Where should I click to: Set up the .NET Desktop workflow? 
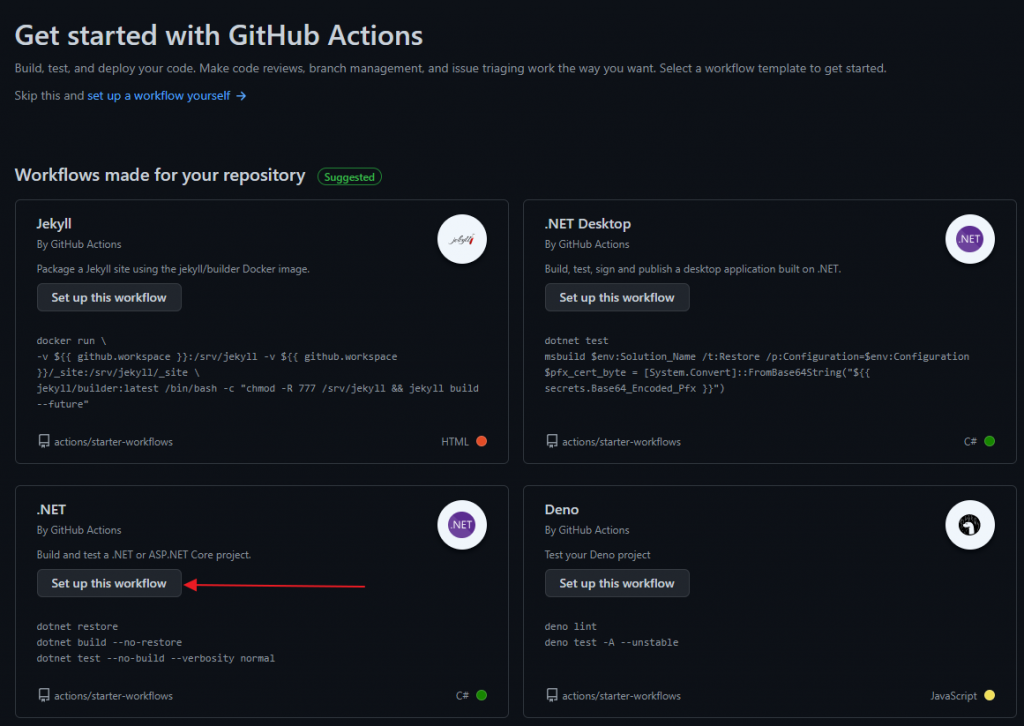pos(617,298)
